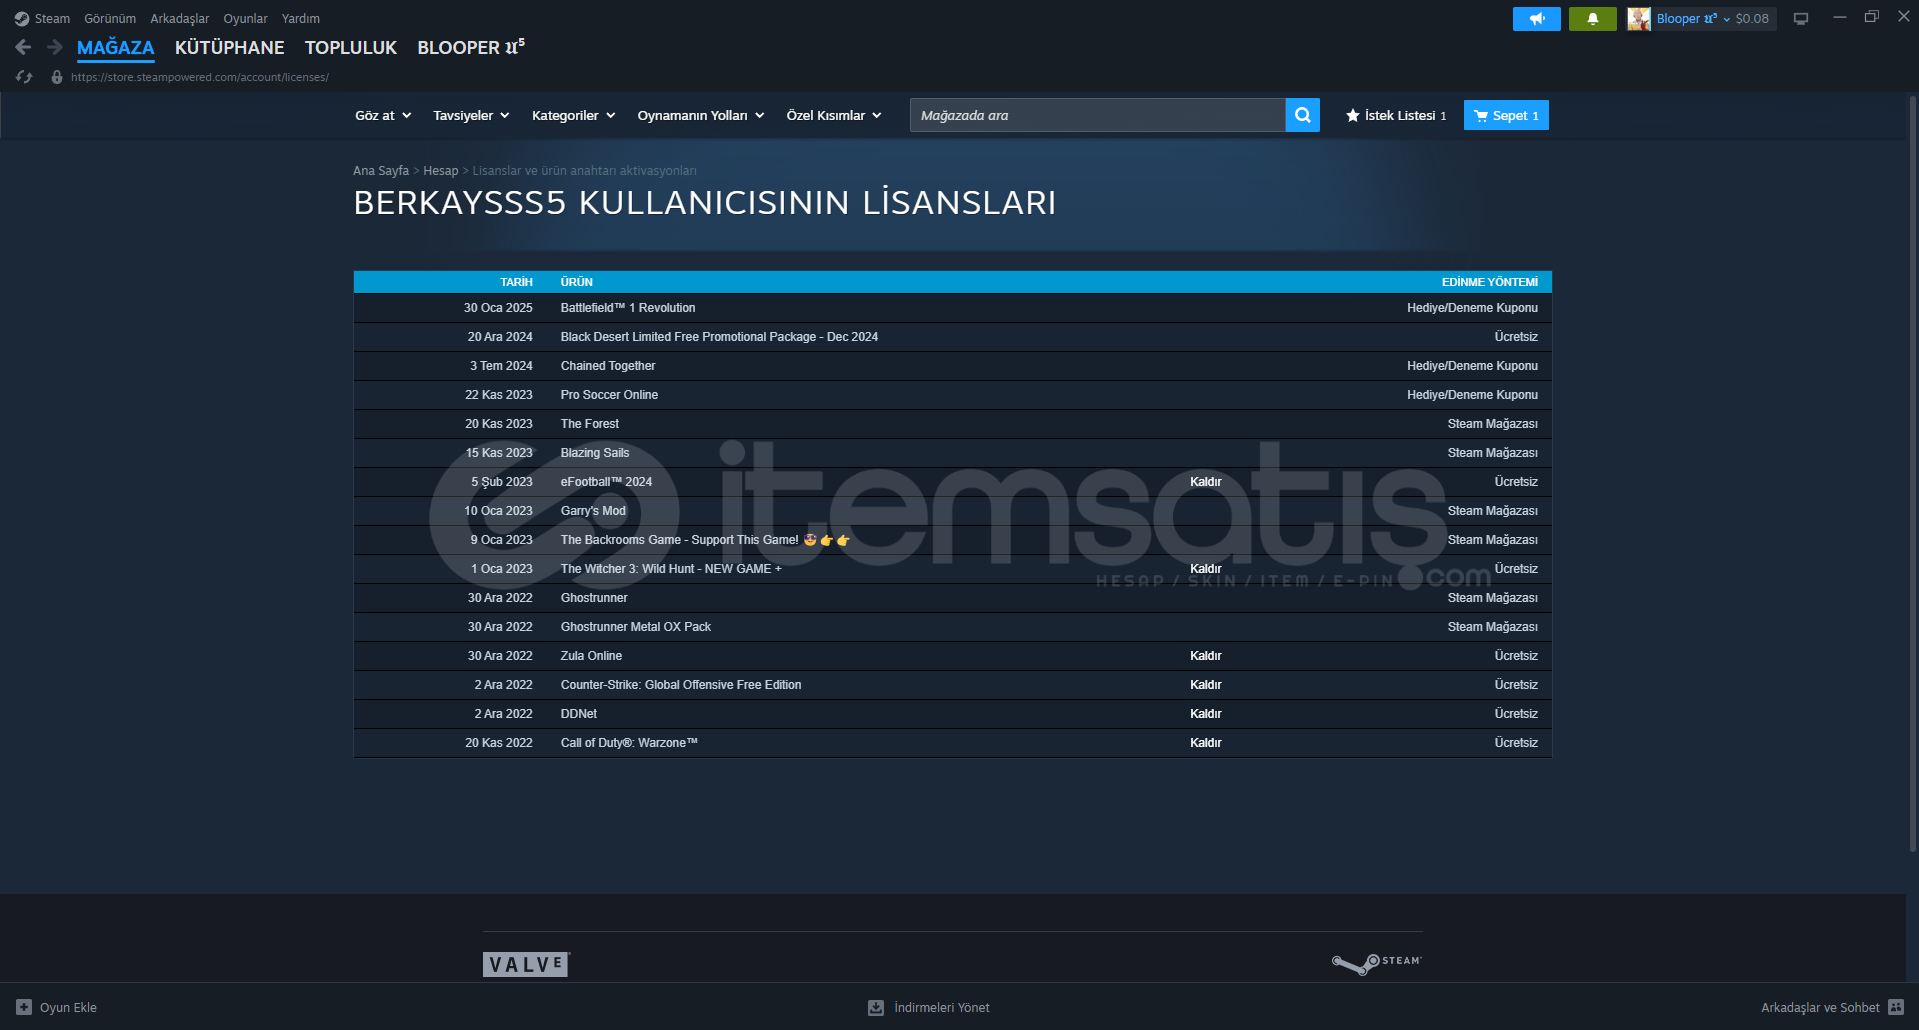Open the BLOOPER profile tab
The image size is (1919, 1030).
[471, 47]
